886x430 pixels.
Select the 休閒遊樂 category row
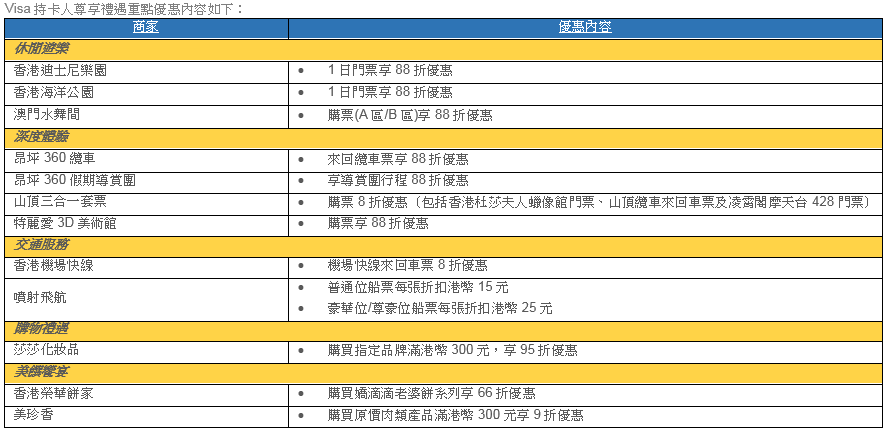[x=444, y=50]
